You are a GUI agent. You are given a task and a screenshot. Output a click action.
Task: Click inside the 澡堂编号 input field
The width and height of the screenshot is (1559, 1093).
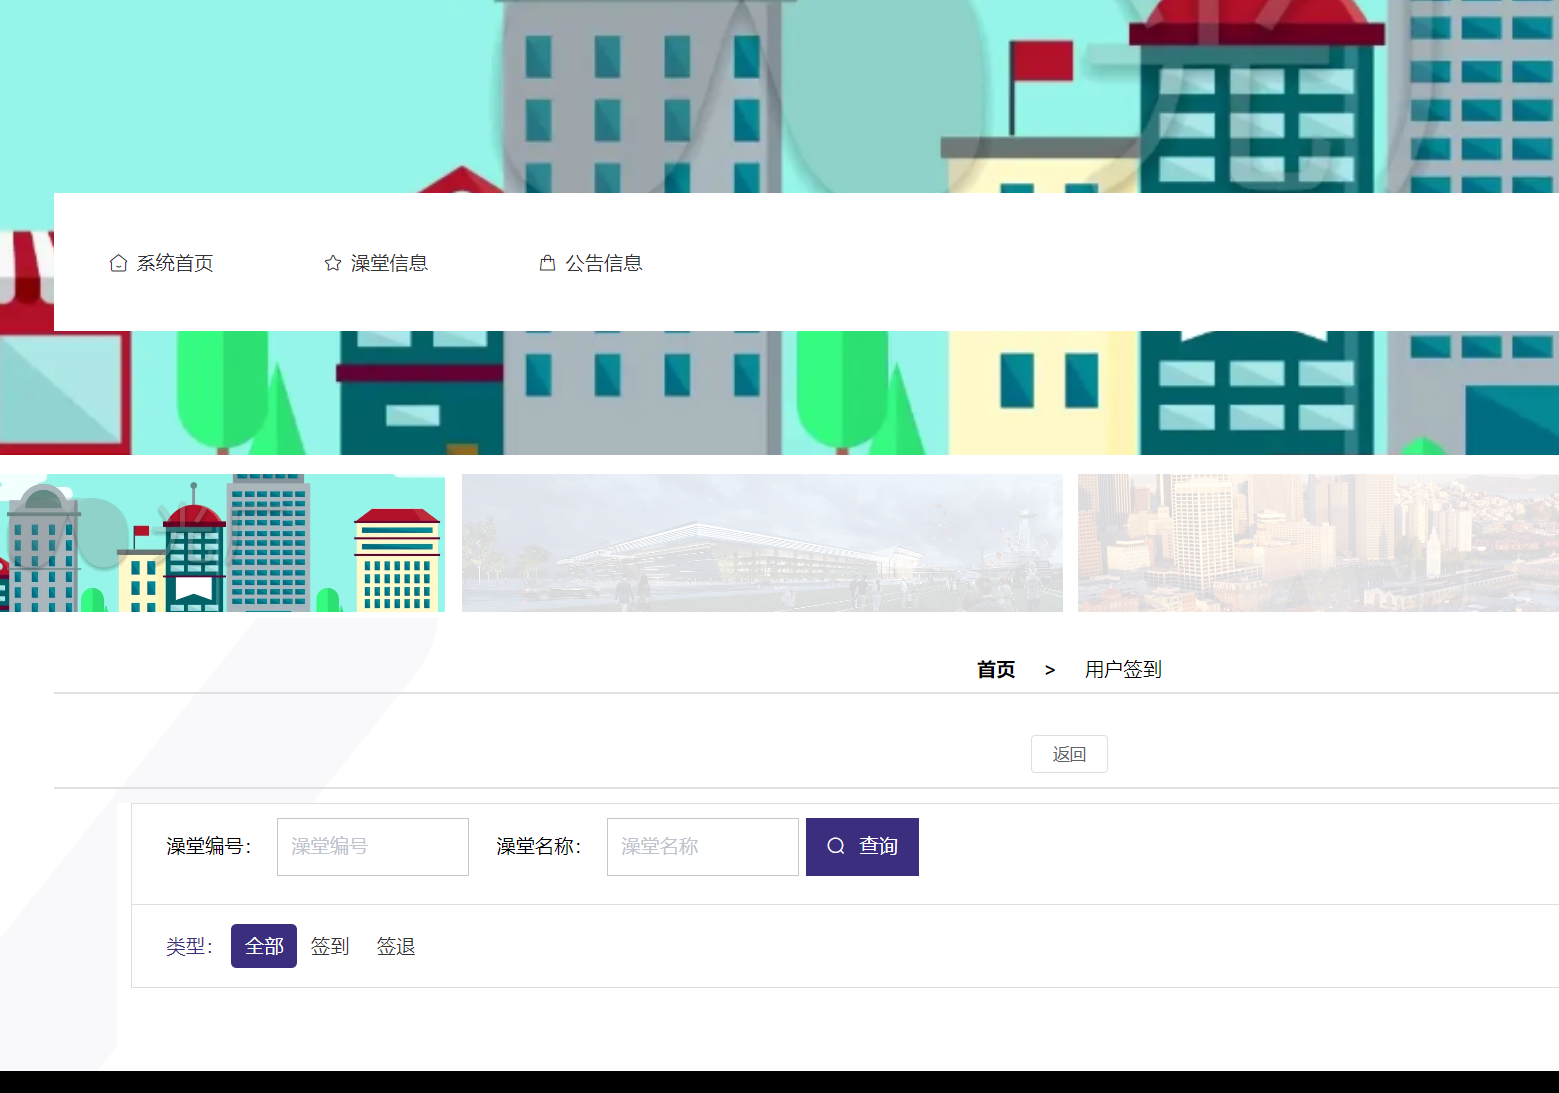(x=372, y=846)
